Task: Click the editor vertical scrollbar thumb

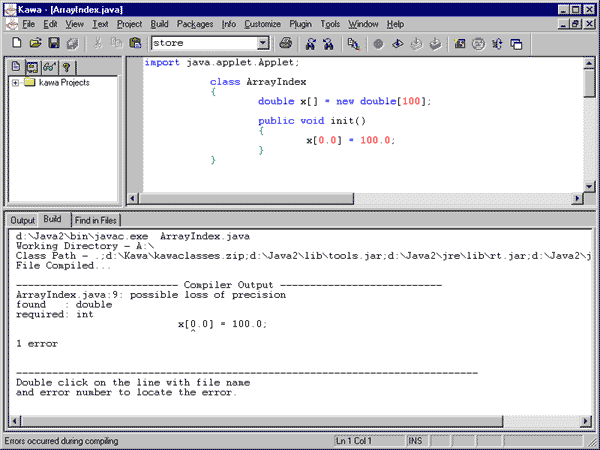Action: [x=589, y=83]
